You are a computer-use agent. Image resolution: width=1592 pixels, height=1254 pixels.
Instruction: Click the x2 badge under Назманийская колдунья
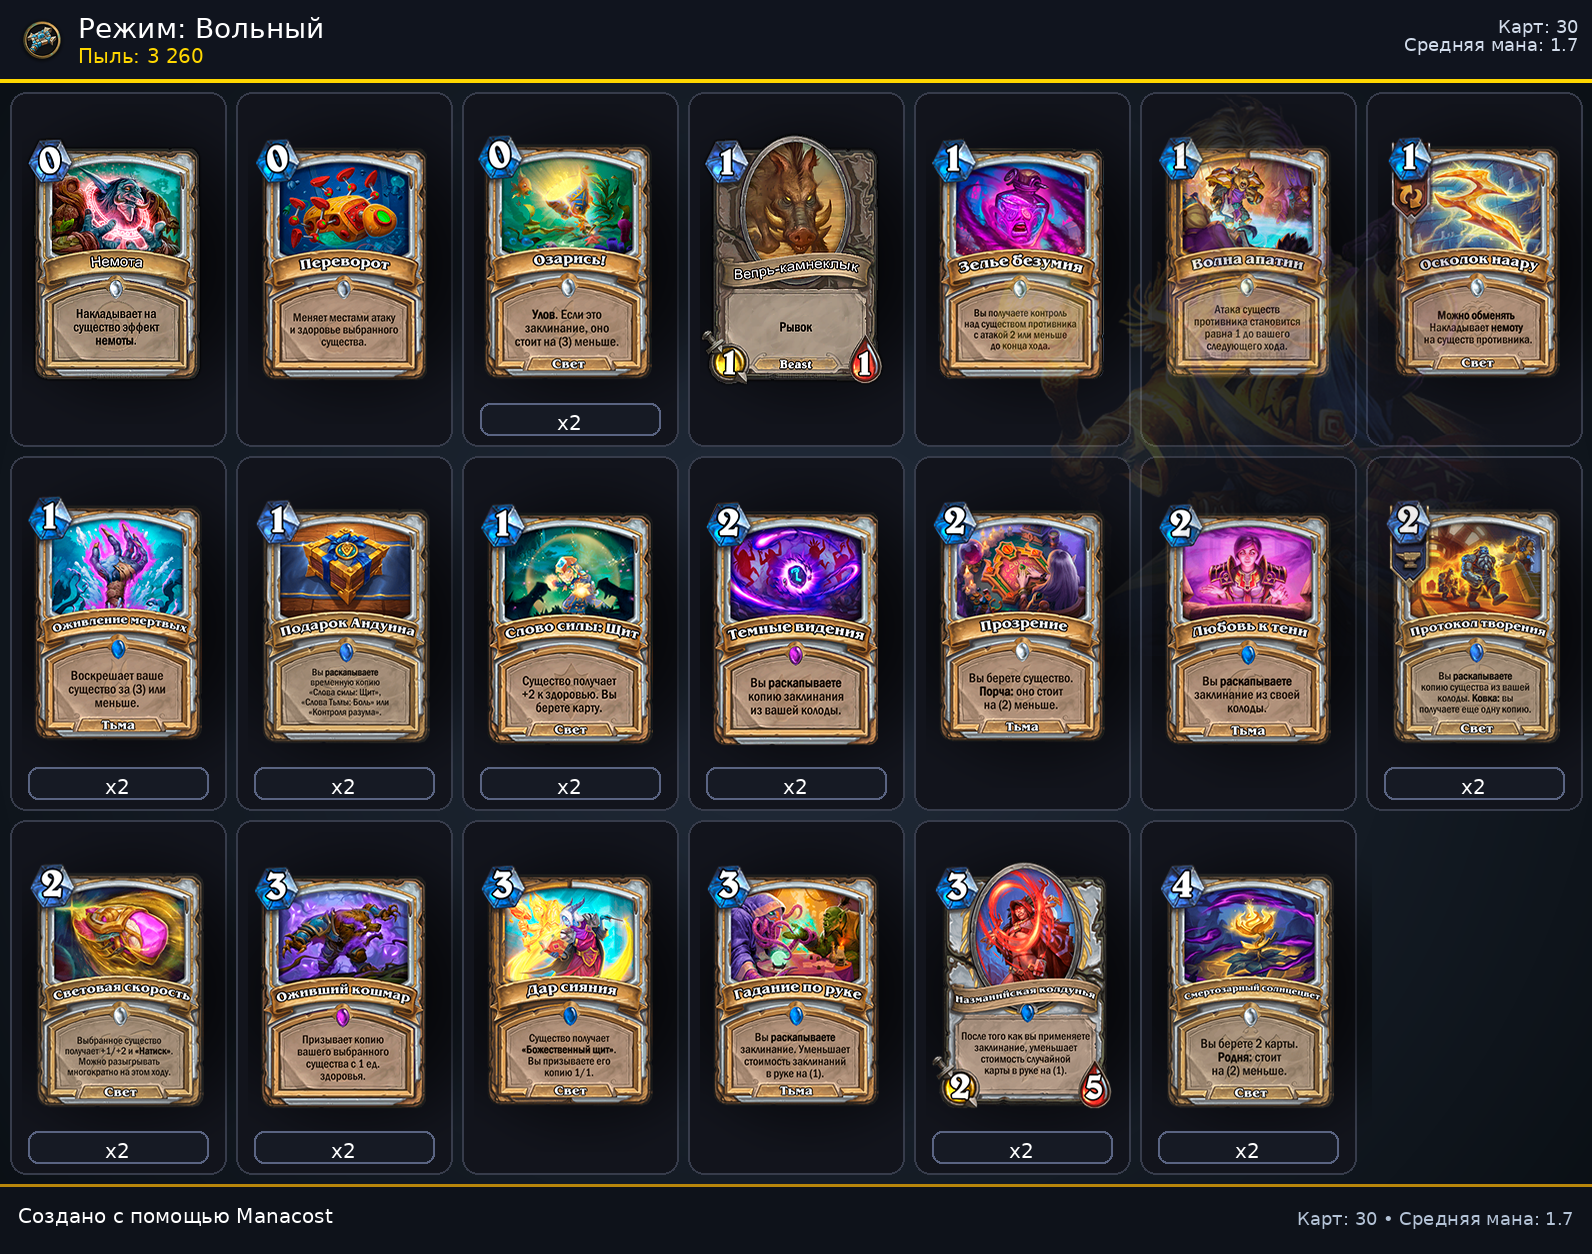(x=1022, y=1149)
